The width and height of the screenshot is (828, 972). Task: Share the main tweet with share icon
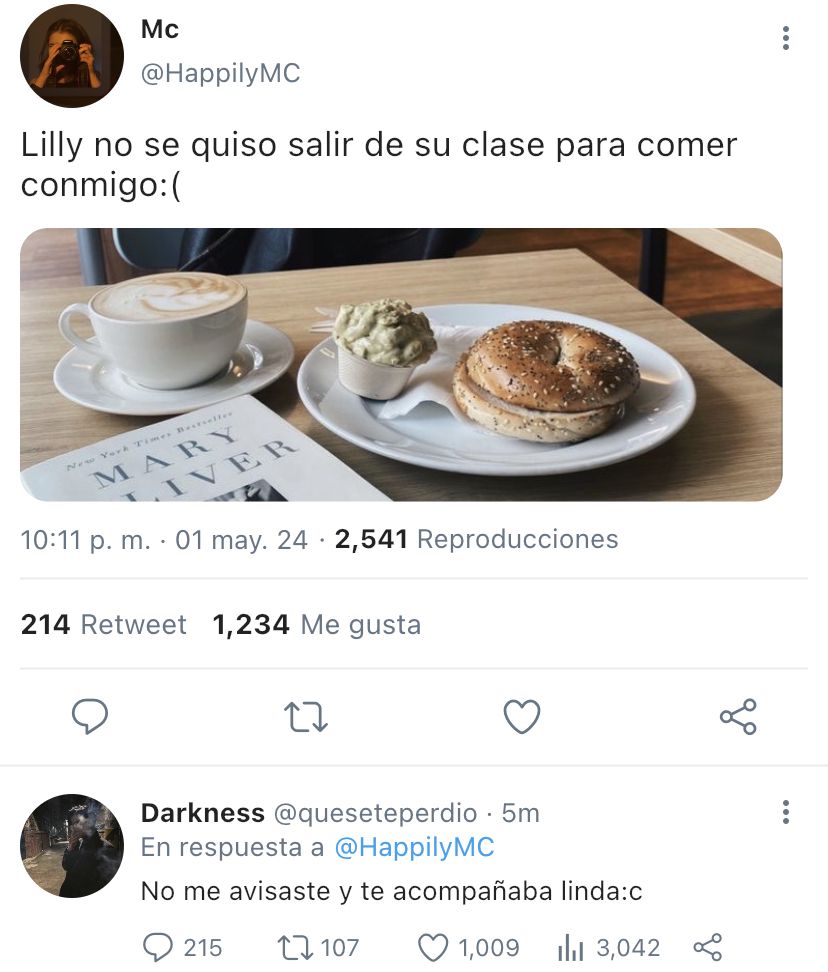pyautogui.click(x=738, y=717)
